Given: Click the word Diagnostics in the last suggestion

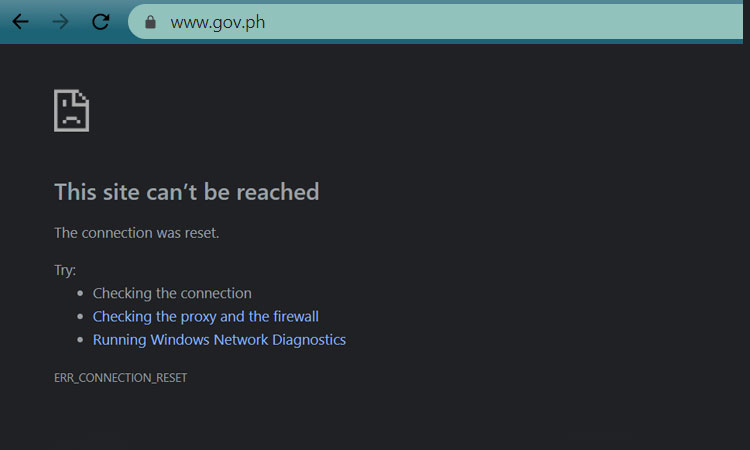Looking at the screenshot, I should [308, 339].
